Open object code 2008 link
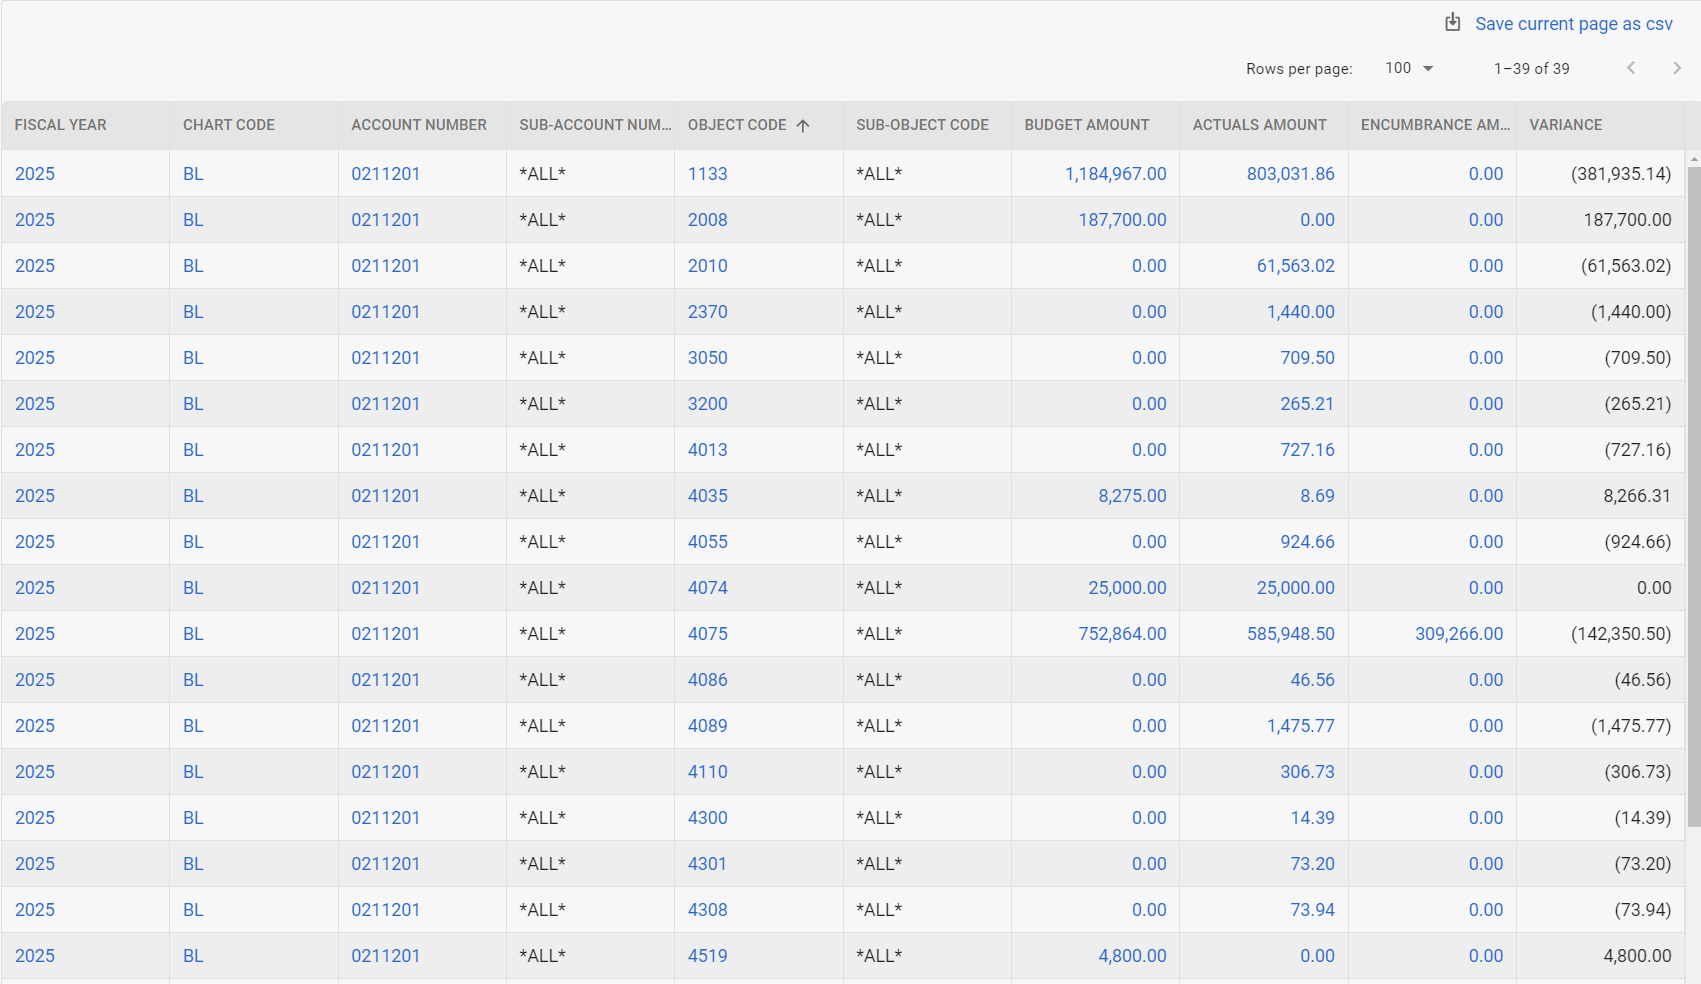Image resolution: width=1701 pixels, height=984 pixels. pyautogui.click(x=707, y=220)
